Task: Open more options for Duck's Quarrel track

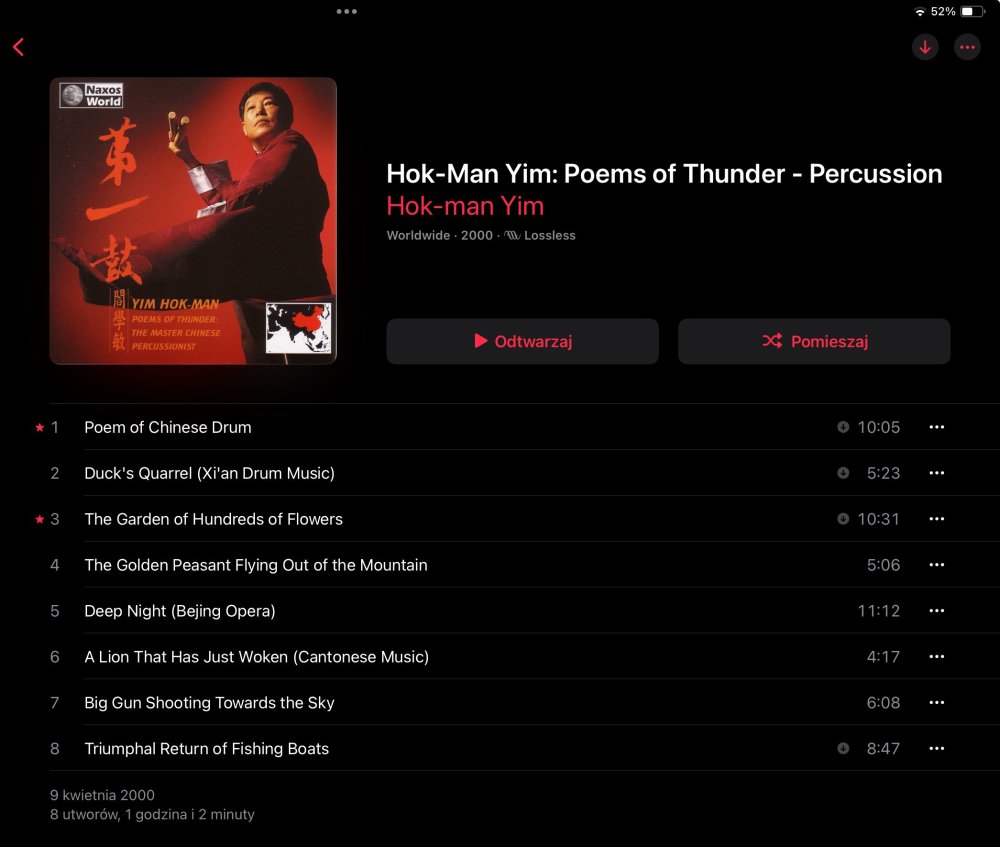Action: 936,473
